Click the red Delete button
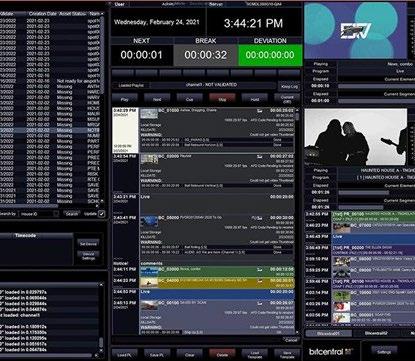Screen dimensions: 415x361 (222, 354)
